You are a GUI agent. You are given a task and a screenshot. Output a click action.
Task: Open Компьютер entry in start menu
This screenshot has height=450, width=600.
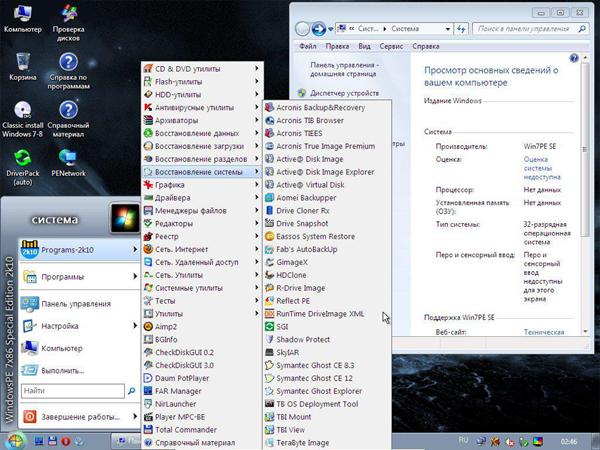point(79,348)
